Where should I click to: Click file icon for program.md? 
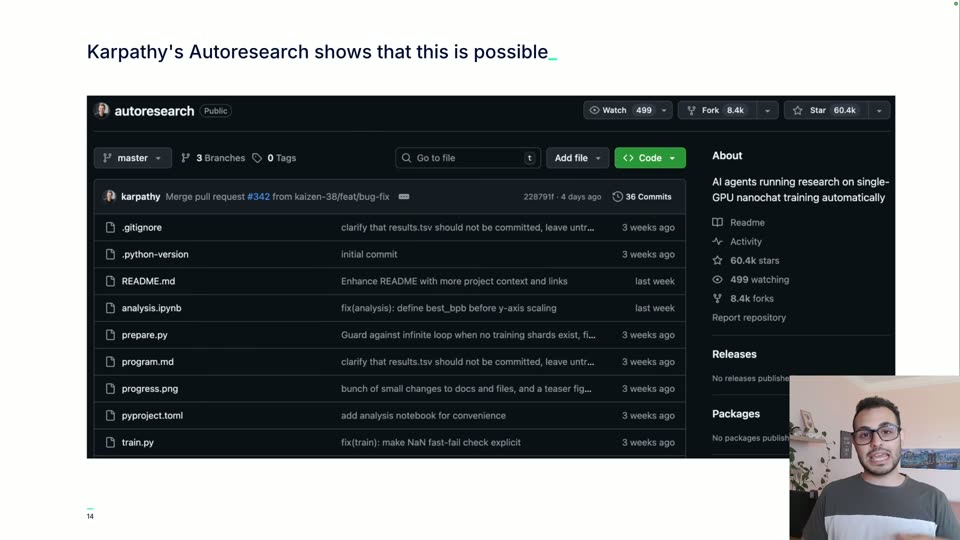110,362
